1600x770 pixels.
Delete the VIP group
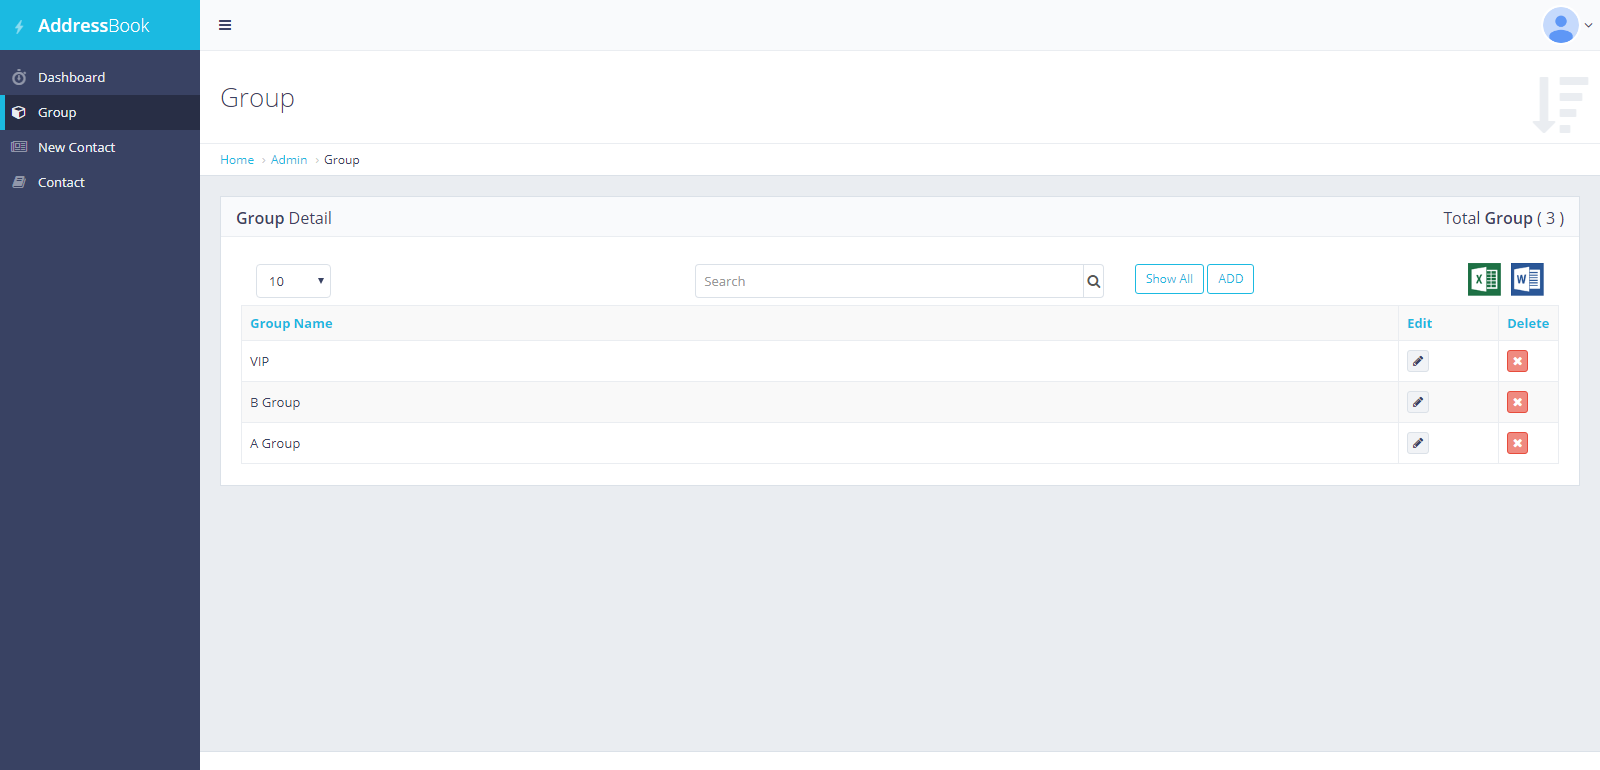[1517, 361]
